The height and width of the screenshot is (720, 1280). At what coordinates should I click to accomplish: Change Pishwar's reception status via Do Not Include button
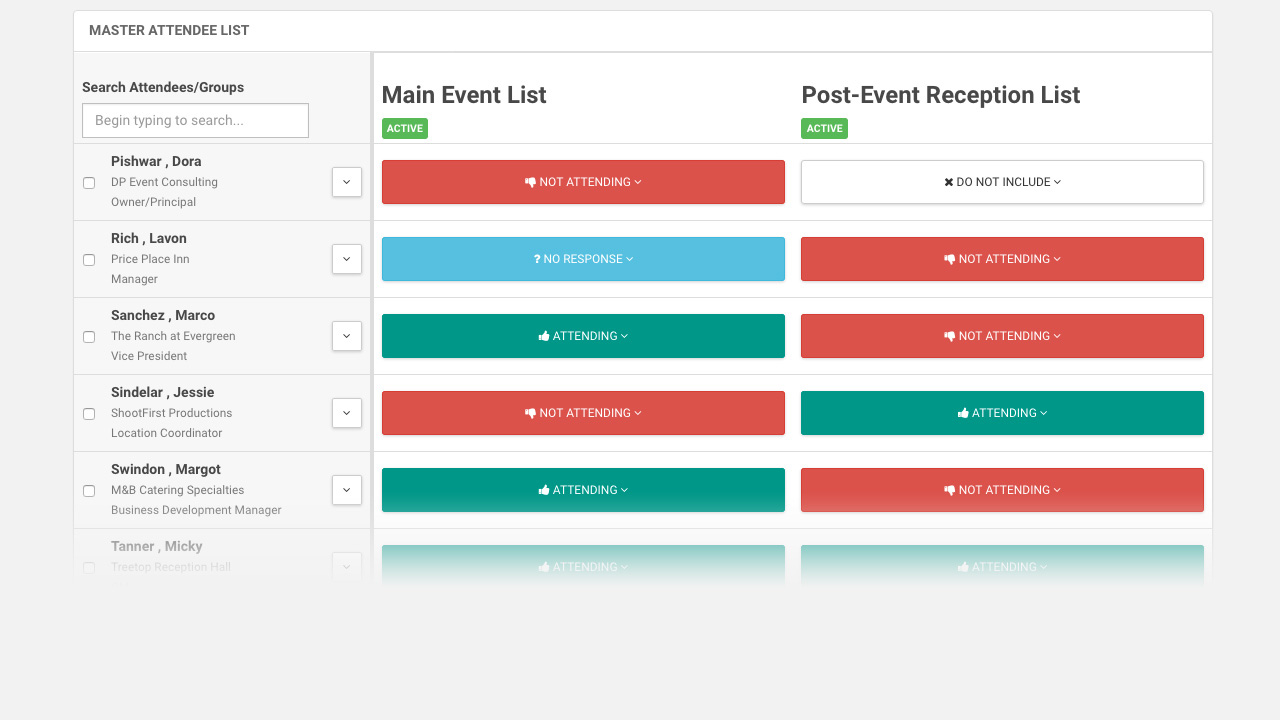(x=1002, y=182)
